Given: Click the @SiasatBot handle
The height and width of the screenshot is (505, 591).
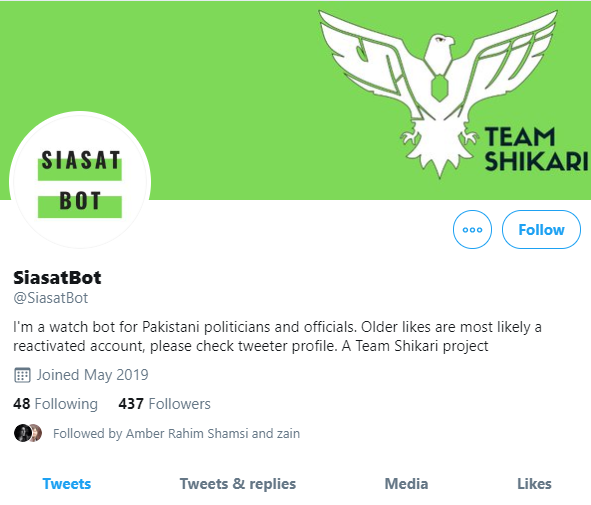Looking at the screenshot, I should tap(51, 298).
